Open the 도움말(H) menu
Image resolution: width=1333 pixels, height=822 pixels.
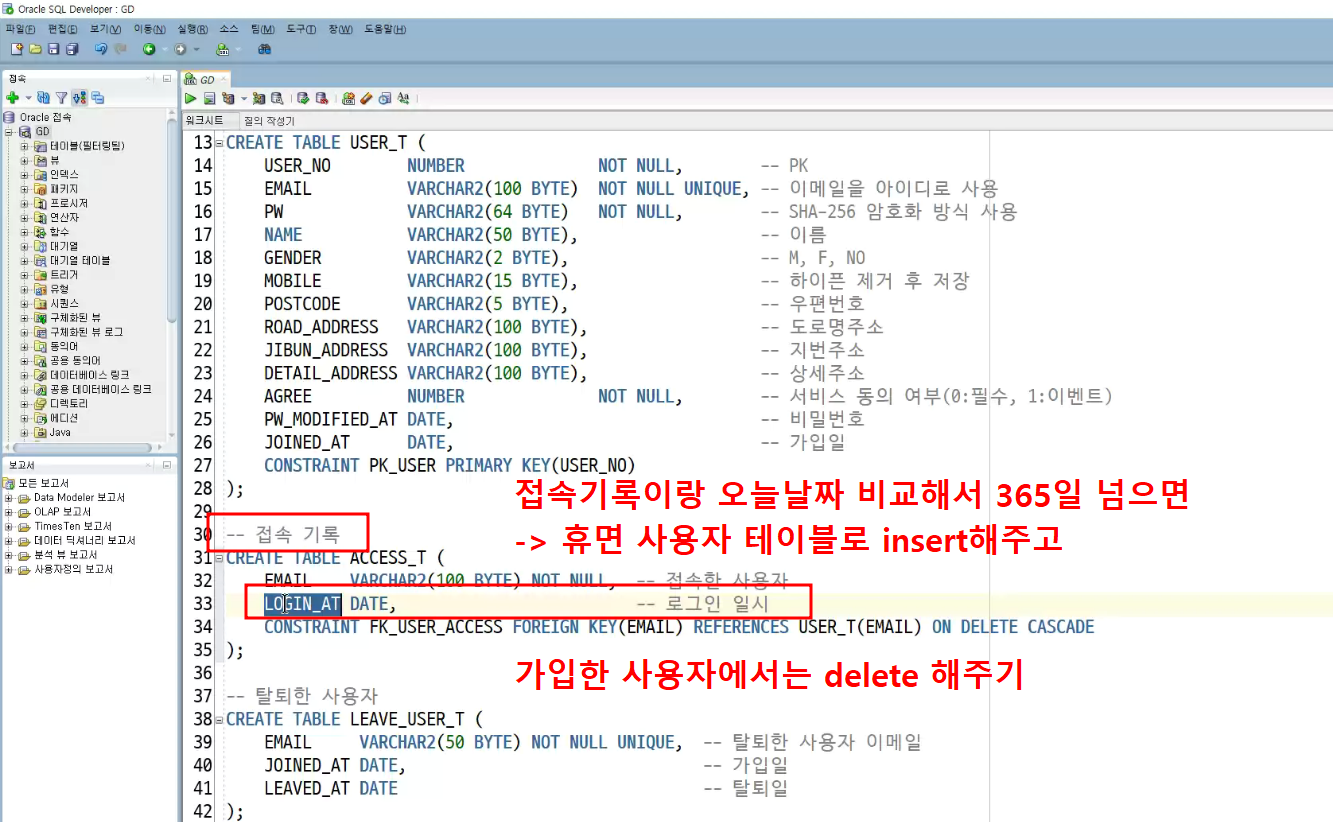click(385, 29)
